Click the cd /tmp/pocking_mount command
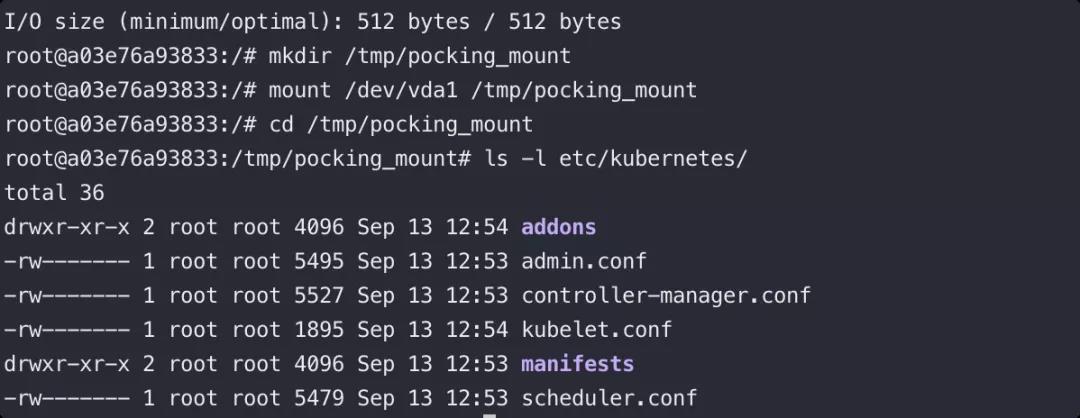Viewport: 1080px width, 418px height. [x=400, y=125]
